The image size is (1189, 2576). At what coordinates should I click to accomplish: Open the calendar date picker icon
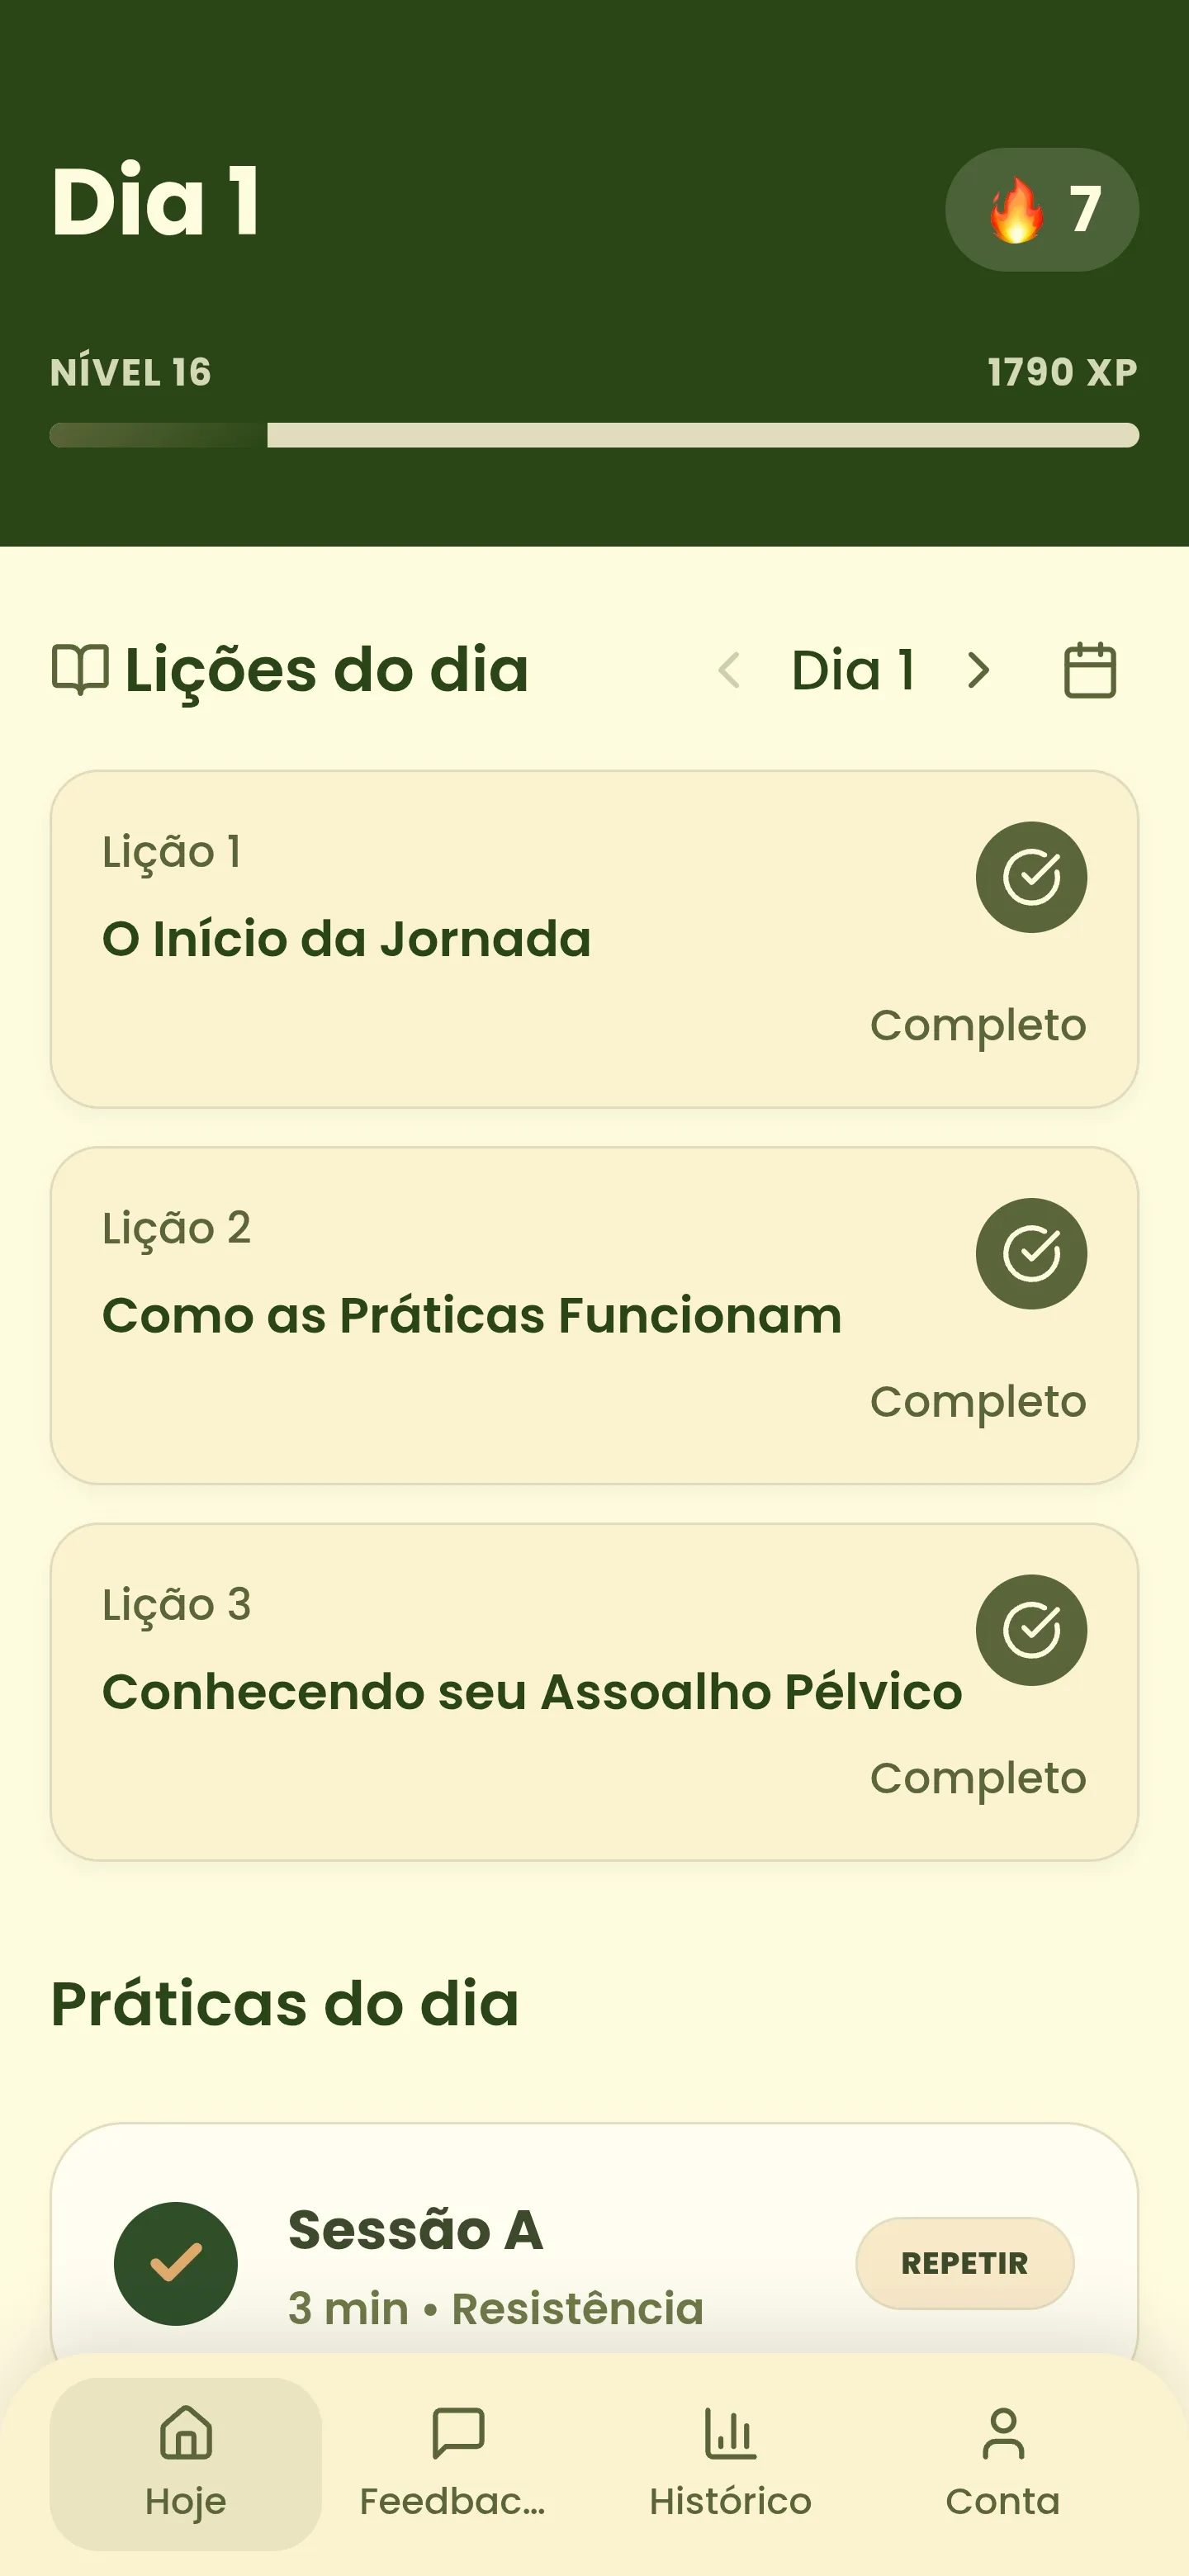[1089, 670]
